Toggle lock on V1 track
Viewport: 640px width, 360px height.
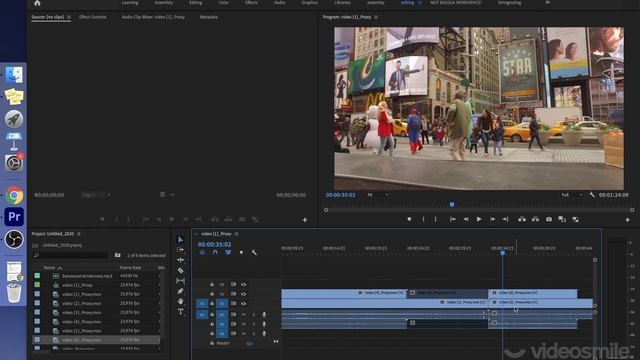coord(212,304)
